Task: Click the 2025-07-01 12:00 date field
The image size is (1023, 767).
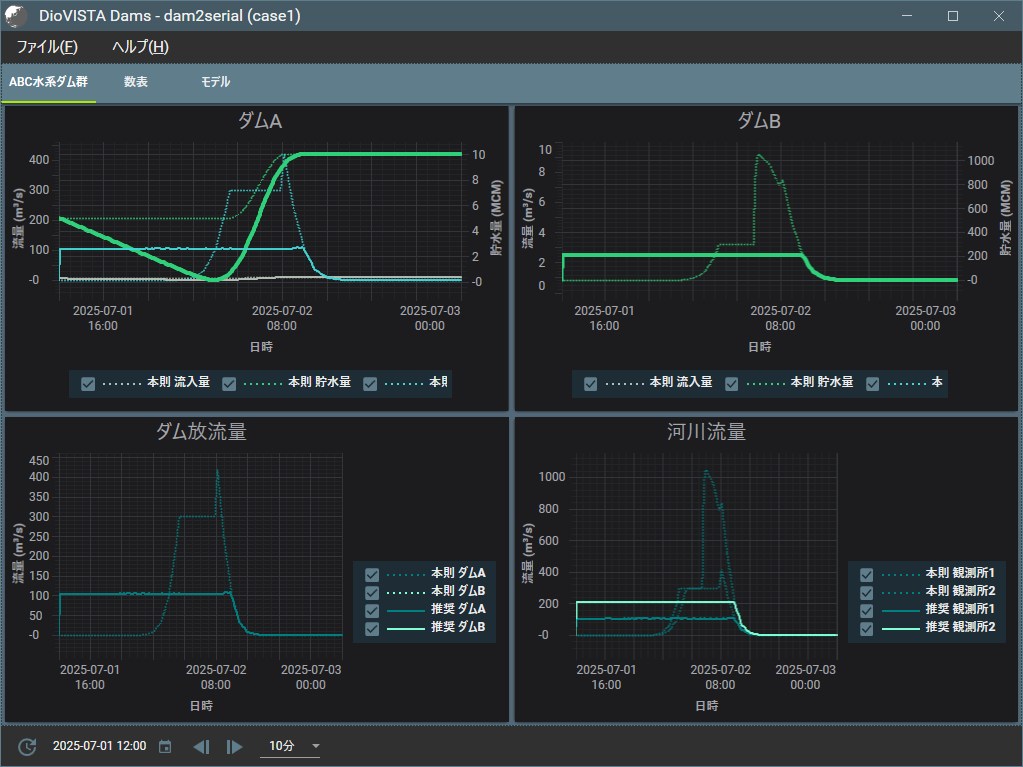Action: (99, 746)
